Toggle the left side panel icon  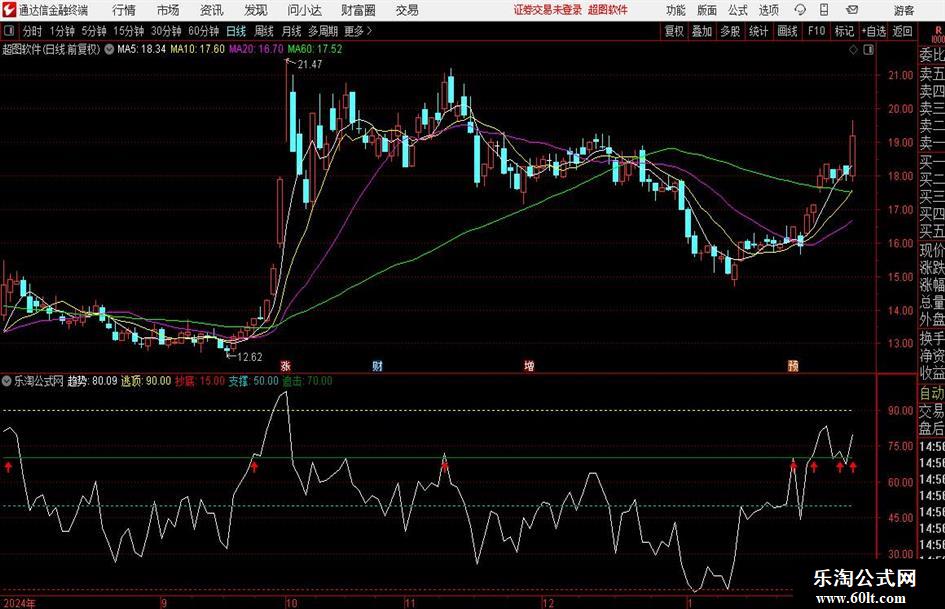coord(8,30)
